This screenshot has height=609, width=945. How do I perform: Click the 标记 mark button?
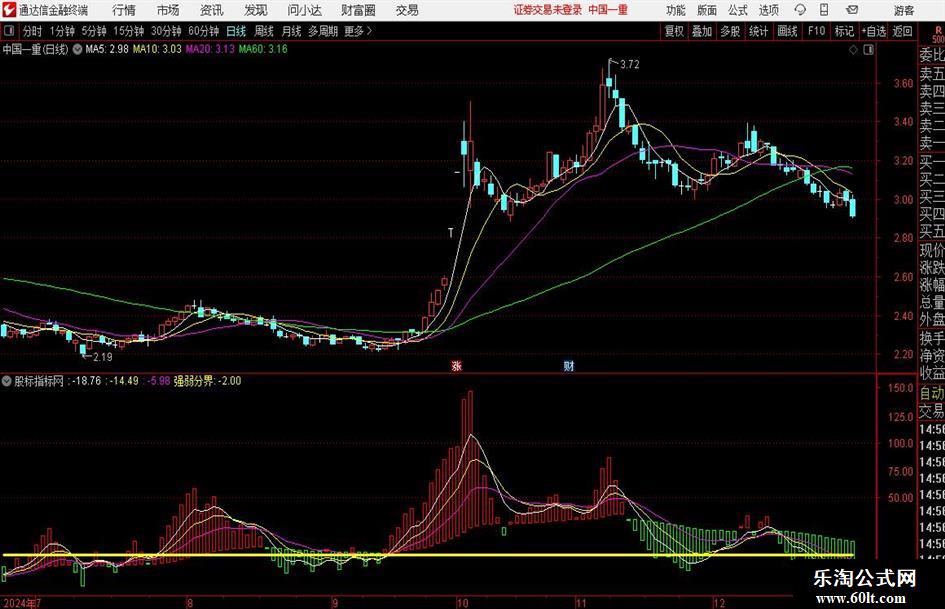tap(844, 31)
